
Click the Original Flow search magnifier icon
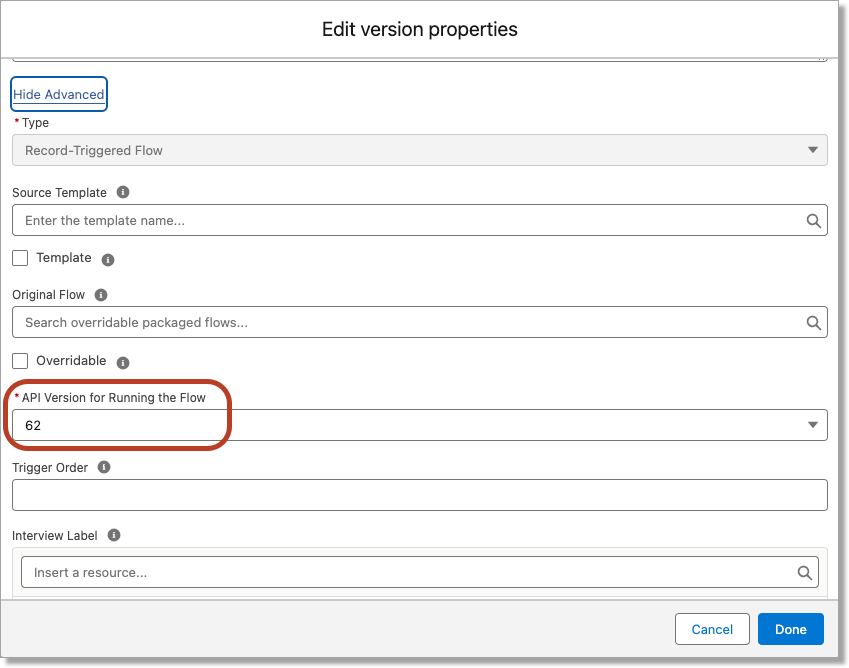814,323
